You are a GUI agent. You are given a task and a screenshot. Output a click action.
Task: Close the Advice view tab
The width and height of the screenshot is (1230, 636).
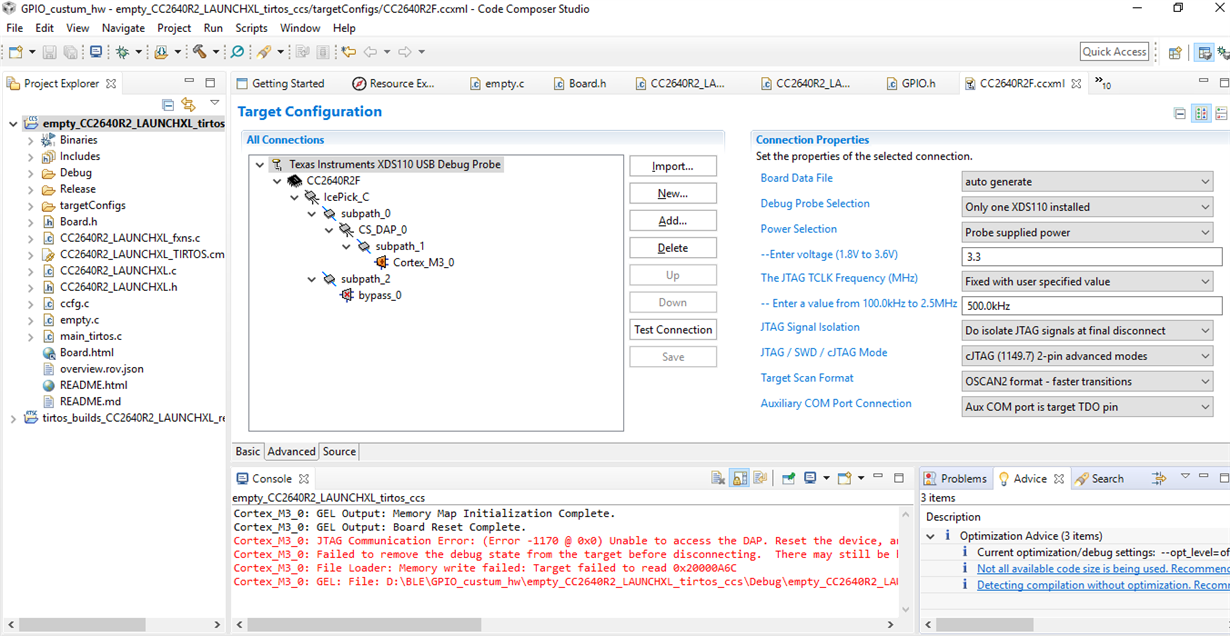(1059, 479)
